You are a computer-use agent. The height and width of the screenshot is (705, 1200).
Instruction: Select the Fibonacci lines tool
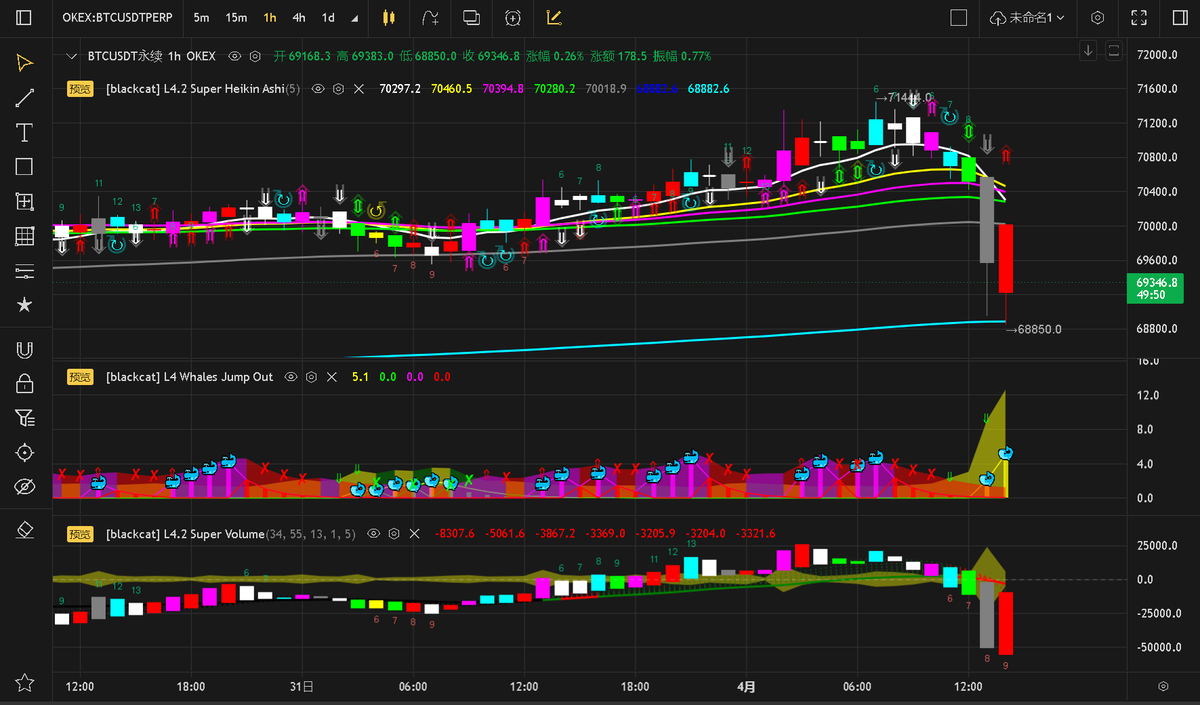pyautogui.click(x=25, y=271)
